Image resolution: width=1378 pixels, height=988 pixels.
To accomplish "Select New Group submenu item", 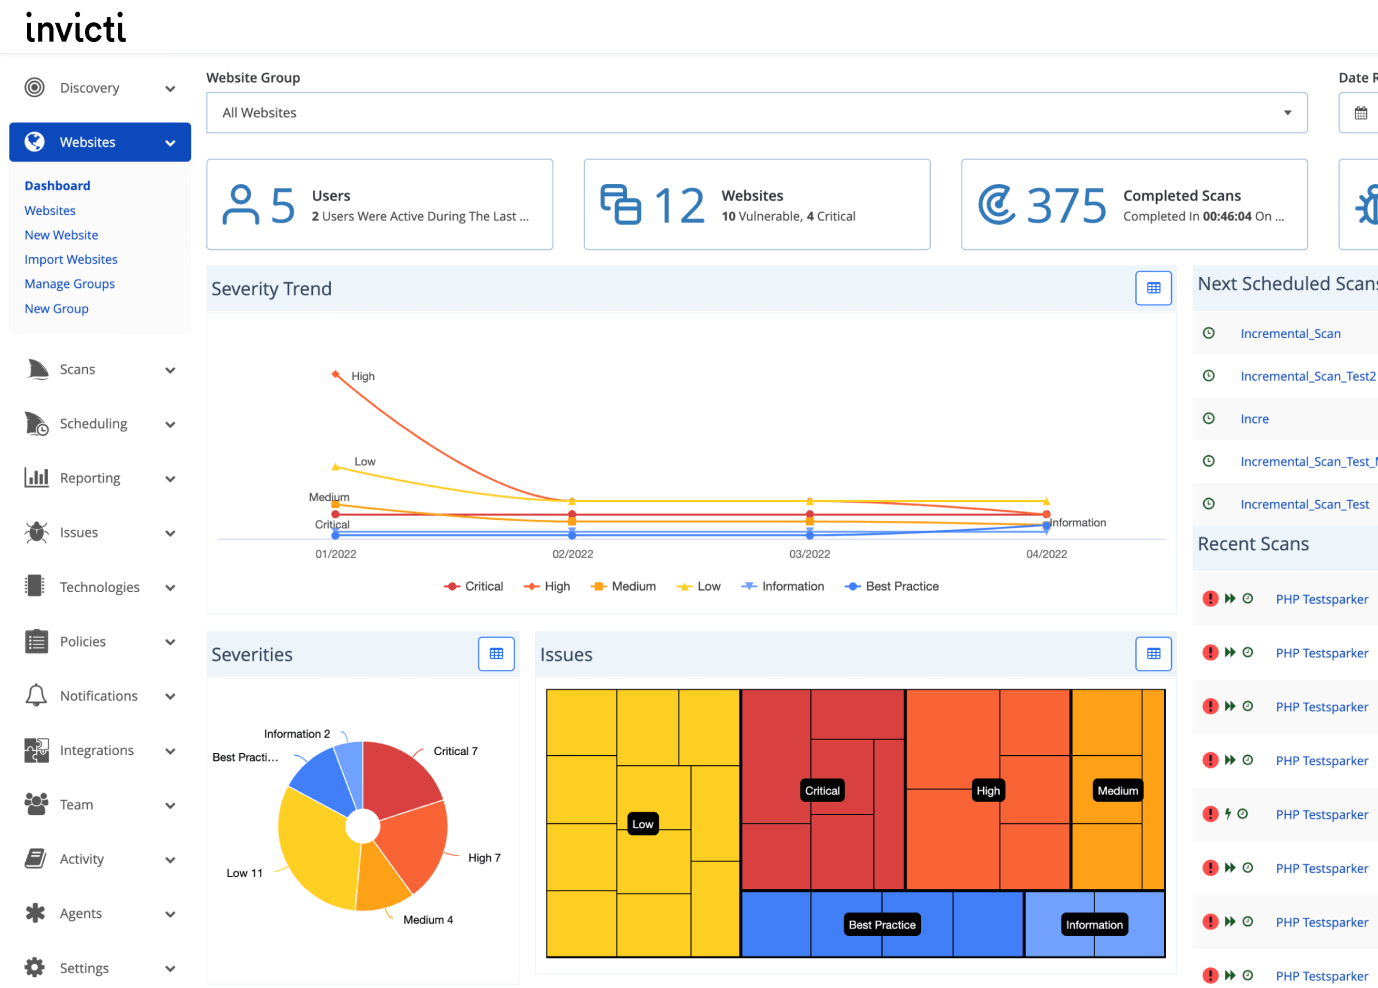I will 57,309.
